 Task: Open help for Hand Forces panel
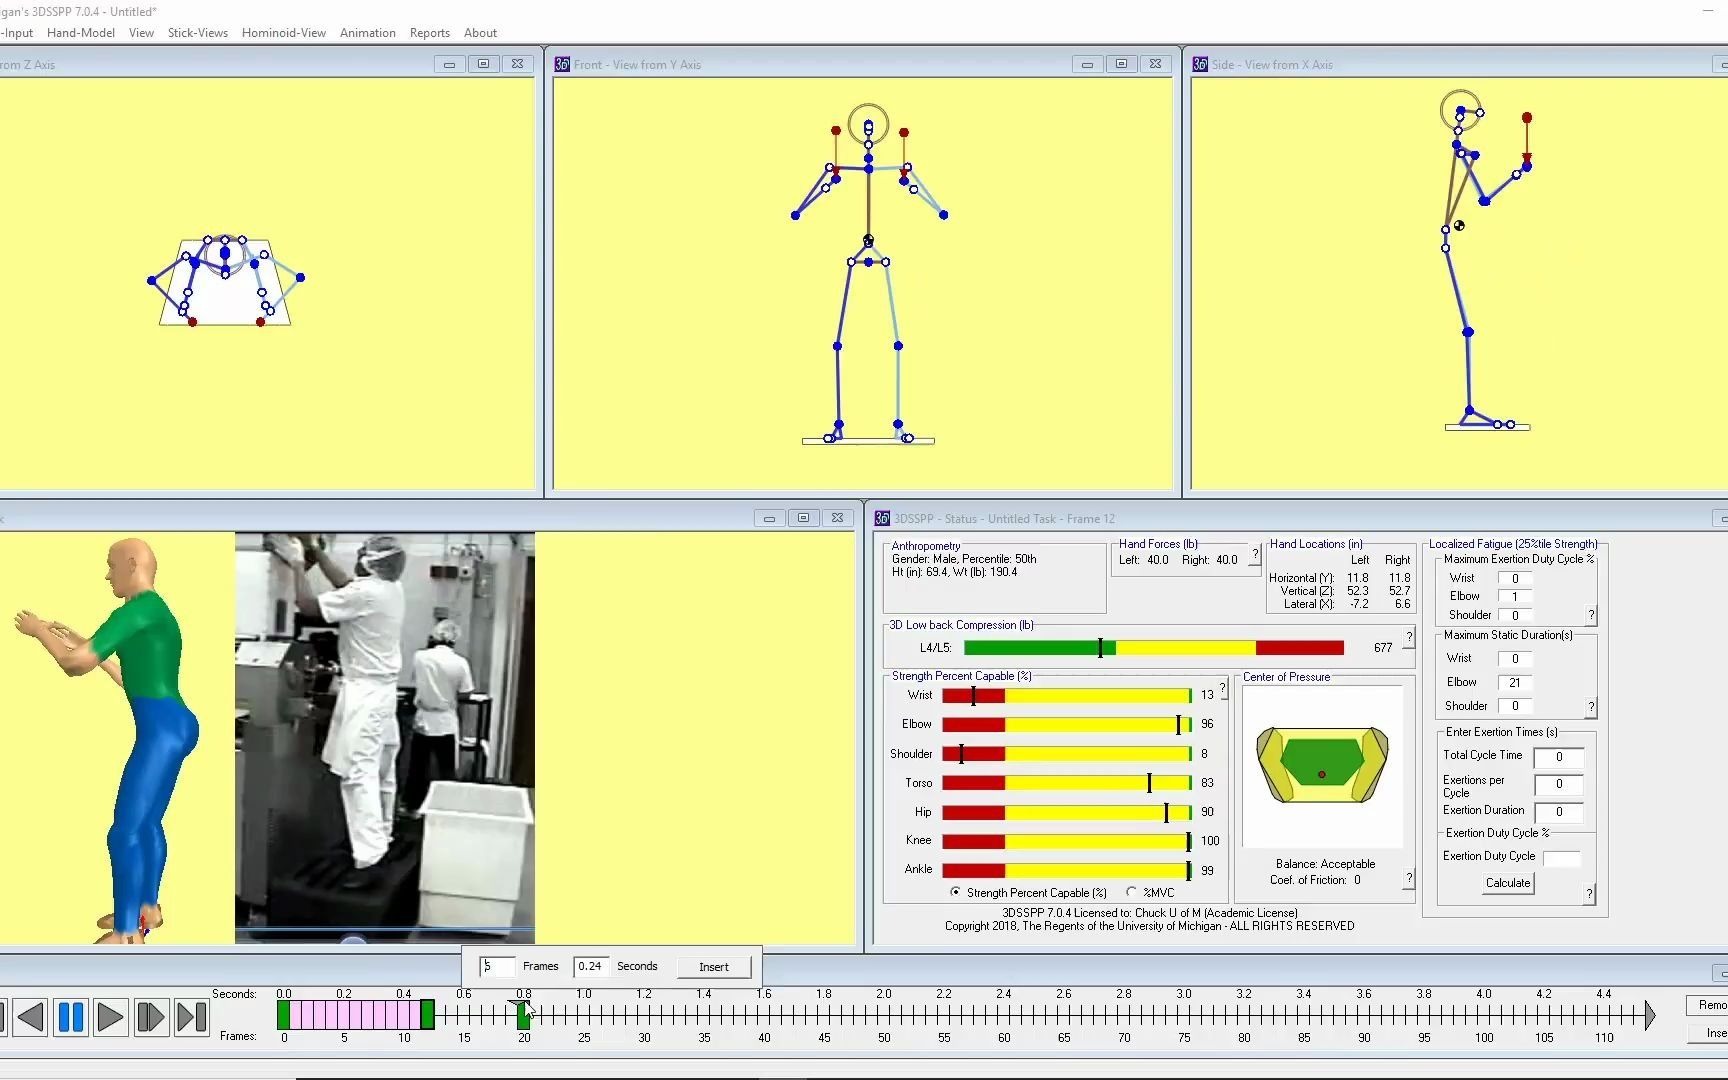[x=1255, y=554]
